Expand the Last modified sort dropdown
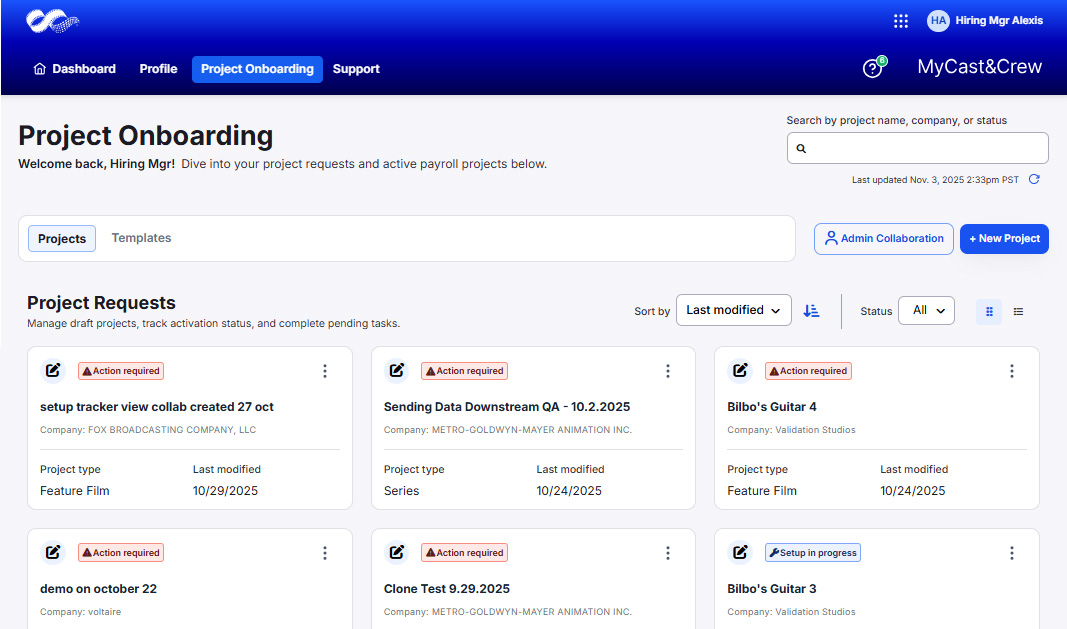The width and height of the screenshot is (1067, 629). click(733, 311)
